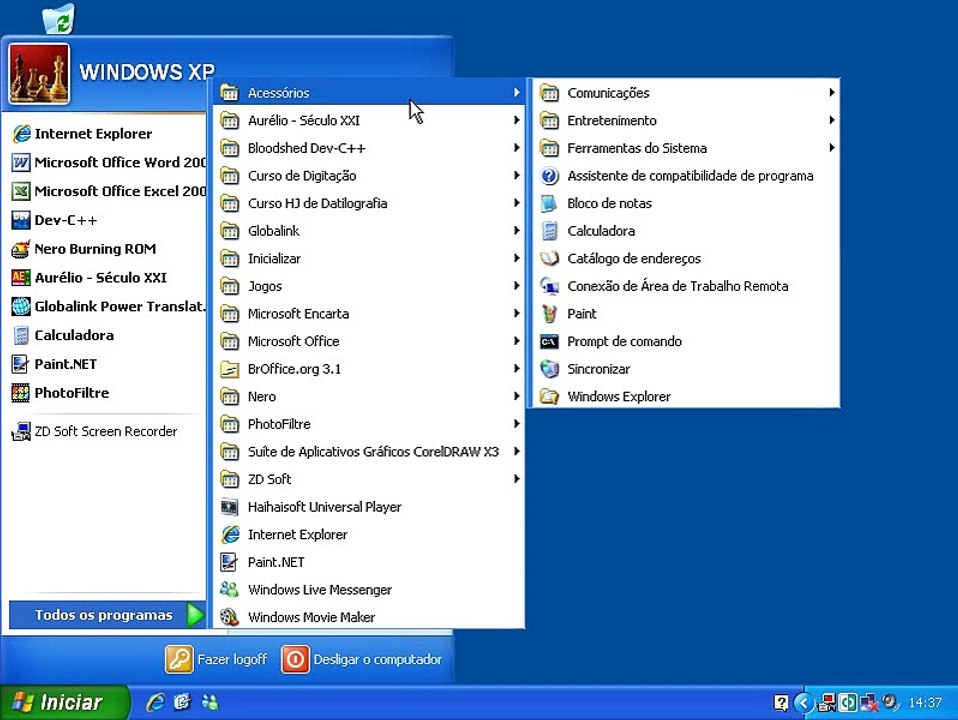Click the Globalink Power Translator globe icon
Viewport: 958px width, 720px height.
click(21, 306)
